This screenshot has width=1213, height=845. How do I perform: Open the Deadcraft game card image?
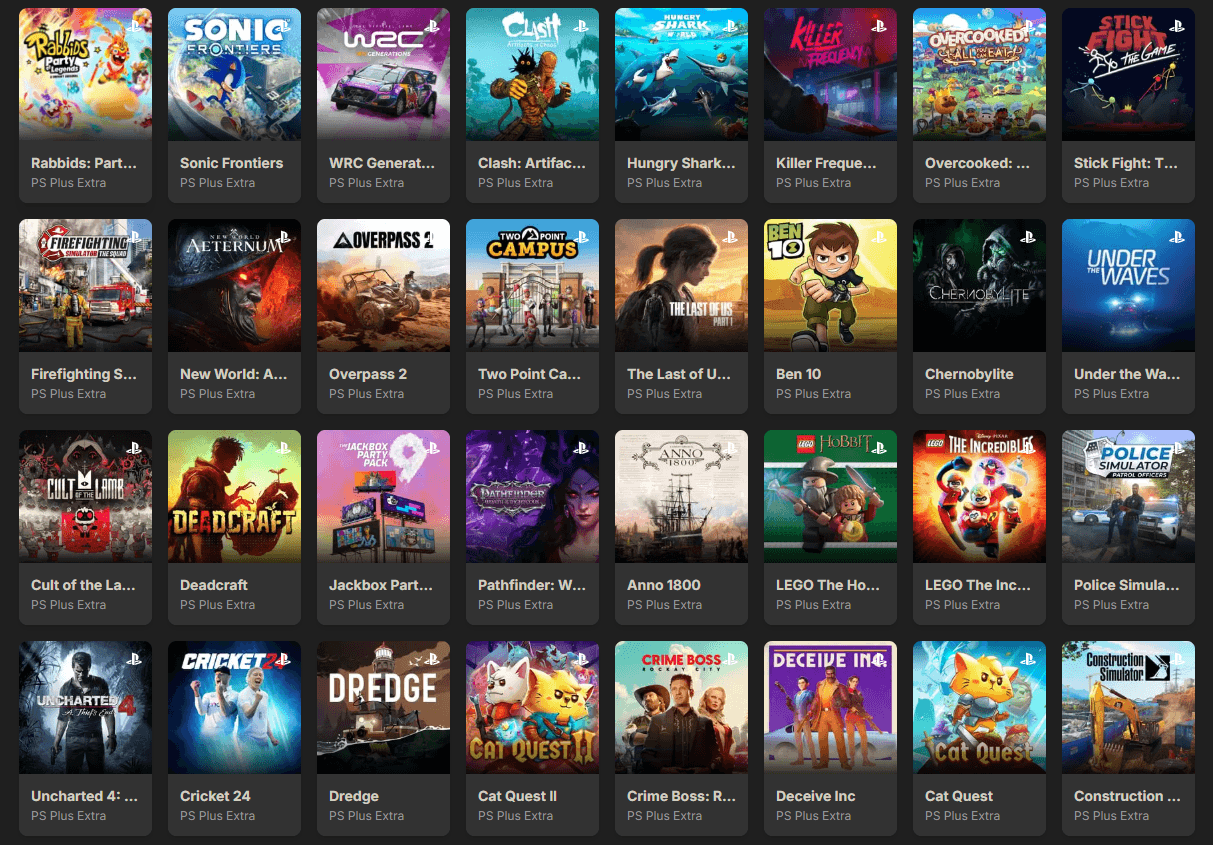pos(234,496)
